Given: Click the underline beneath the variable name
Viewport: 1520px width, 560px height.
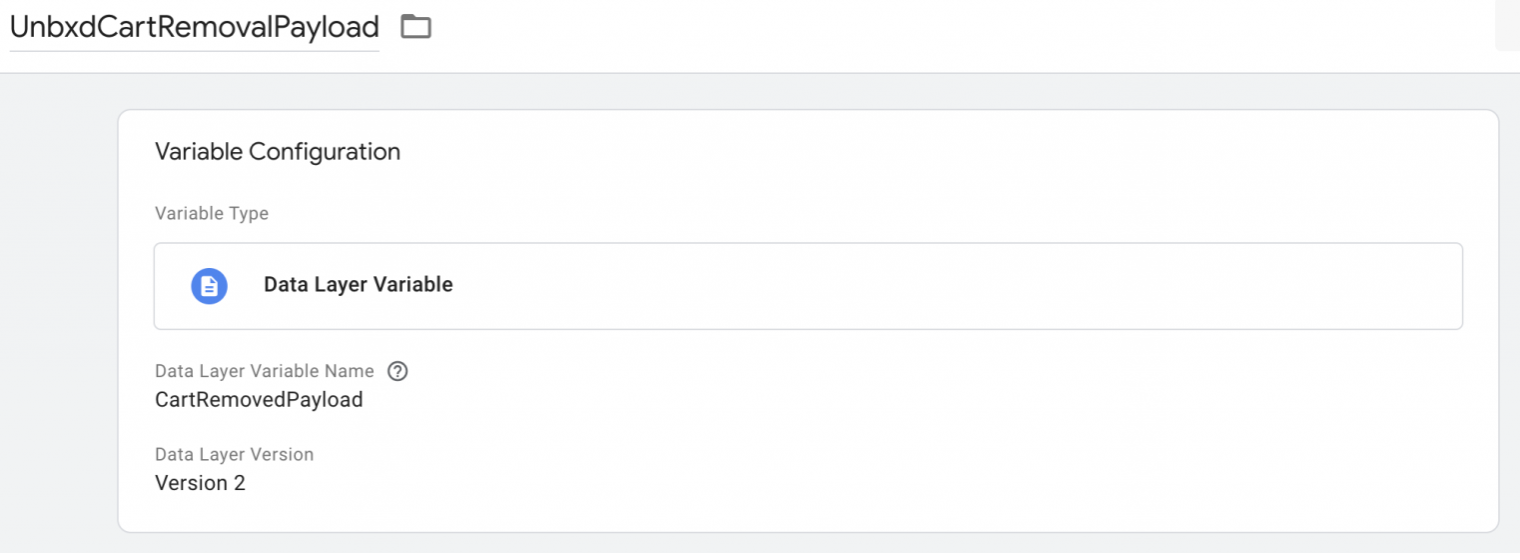Looking at the screenshot, I should [194, 51].
